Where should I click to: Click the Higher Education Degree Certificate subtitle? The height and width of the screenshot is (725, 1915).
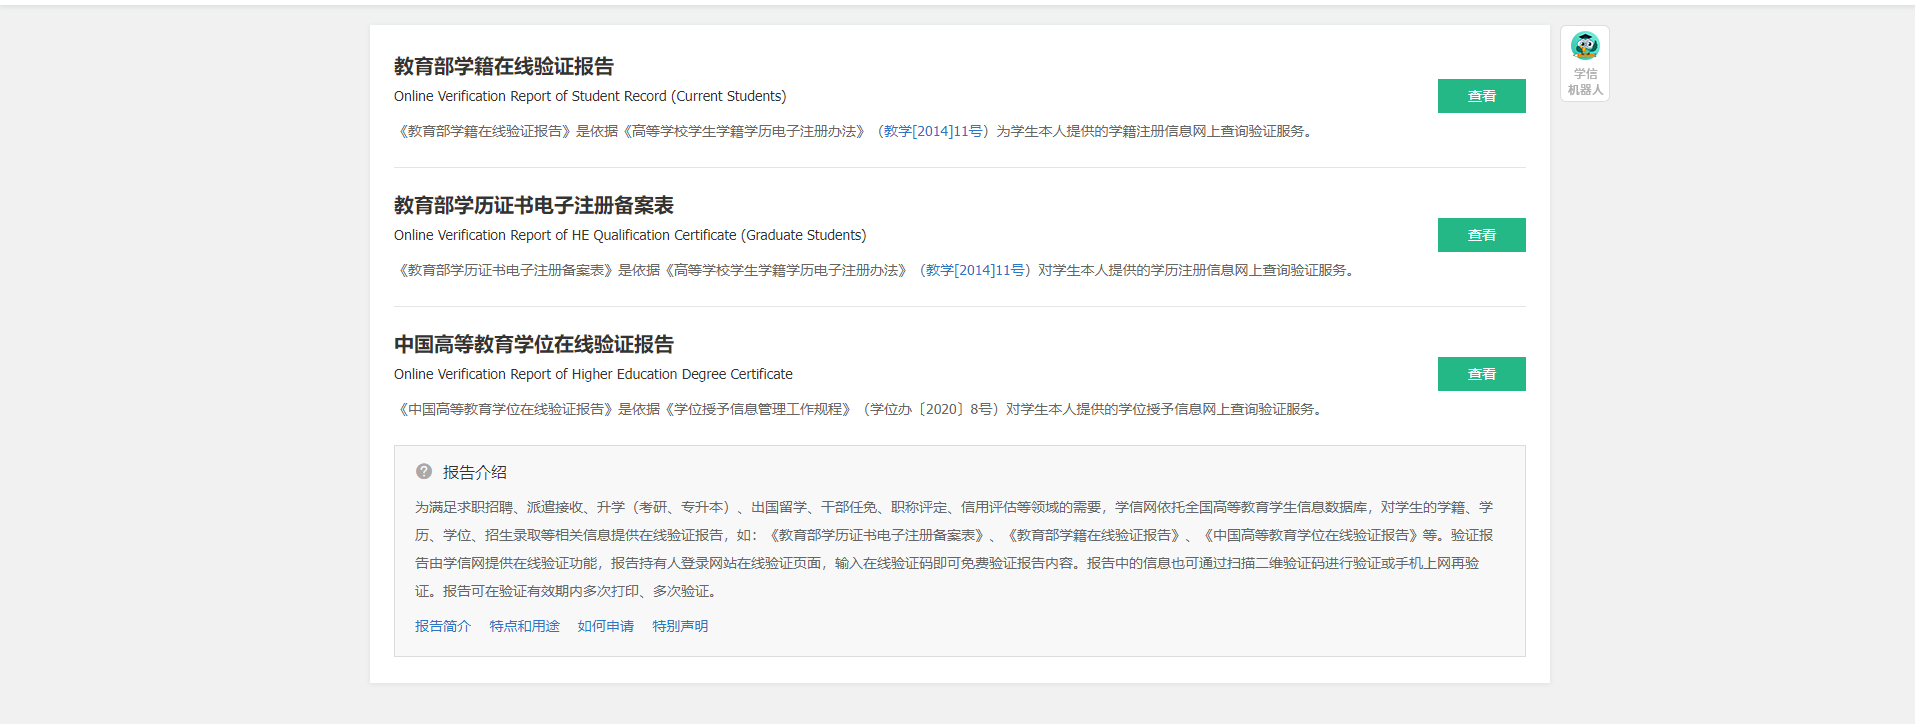(593, 374)
